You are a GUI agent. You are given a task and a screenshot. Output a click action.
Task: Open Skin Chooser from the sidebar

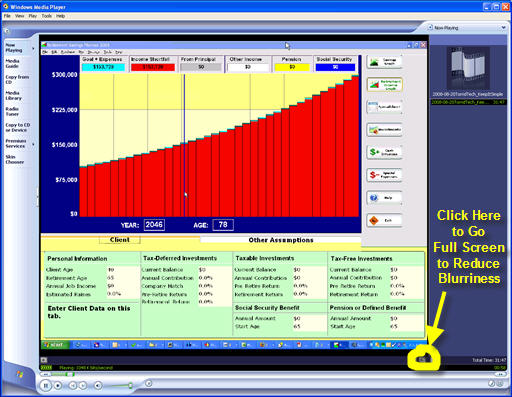pyautogui.click(x=14, y=159)
